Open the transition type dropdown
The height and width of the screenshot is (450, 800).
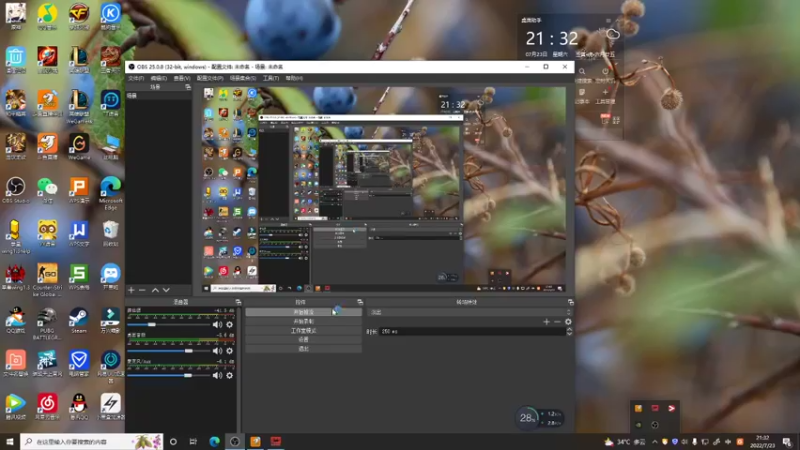click(469, 312)
